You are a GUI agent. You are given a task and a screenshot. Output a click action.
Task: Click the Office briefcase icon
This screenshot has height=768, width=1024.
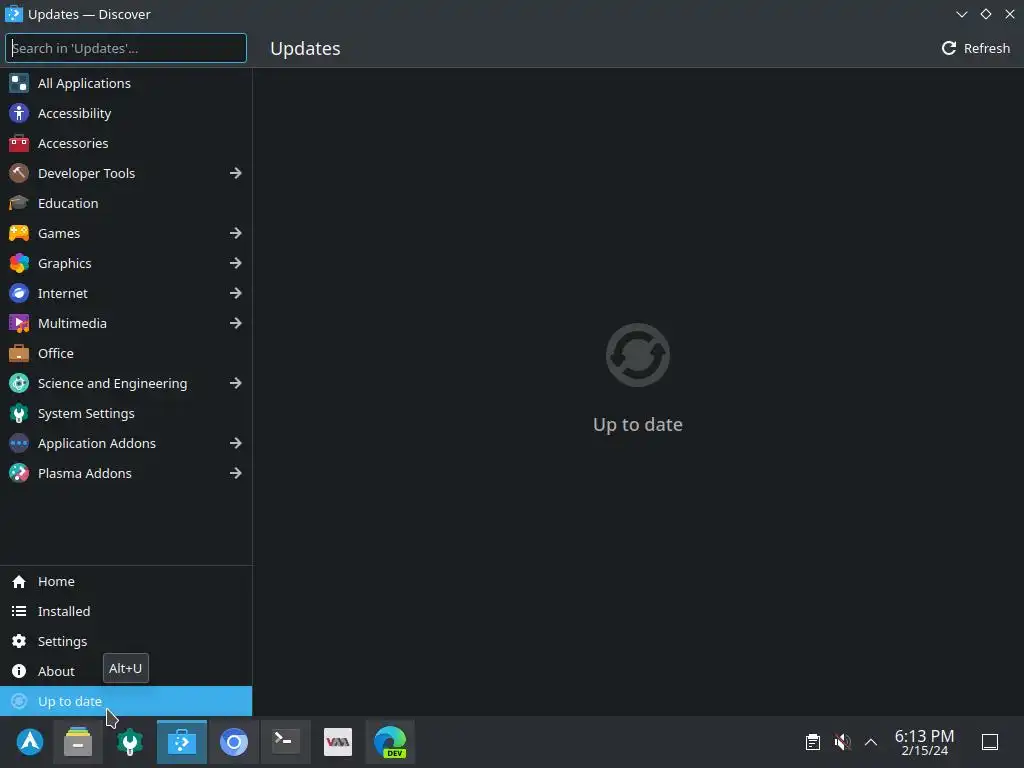click(x=19, y=353)
